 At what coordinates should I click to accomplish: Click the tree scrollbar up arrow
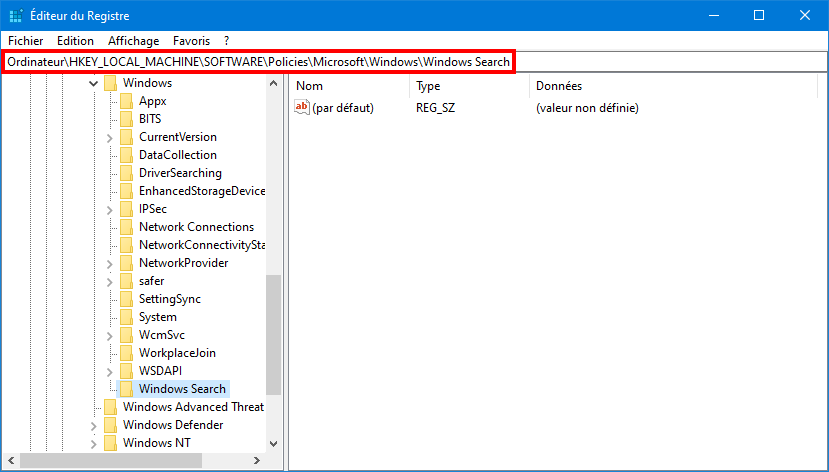point(273,83)
